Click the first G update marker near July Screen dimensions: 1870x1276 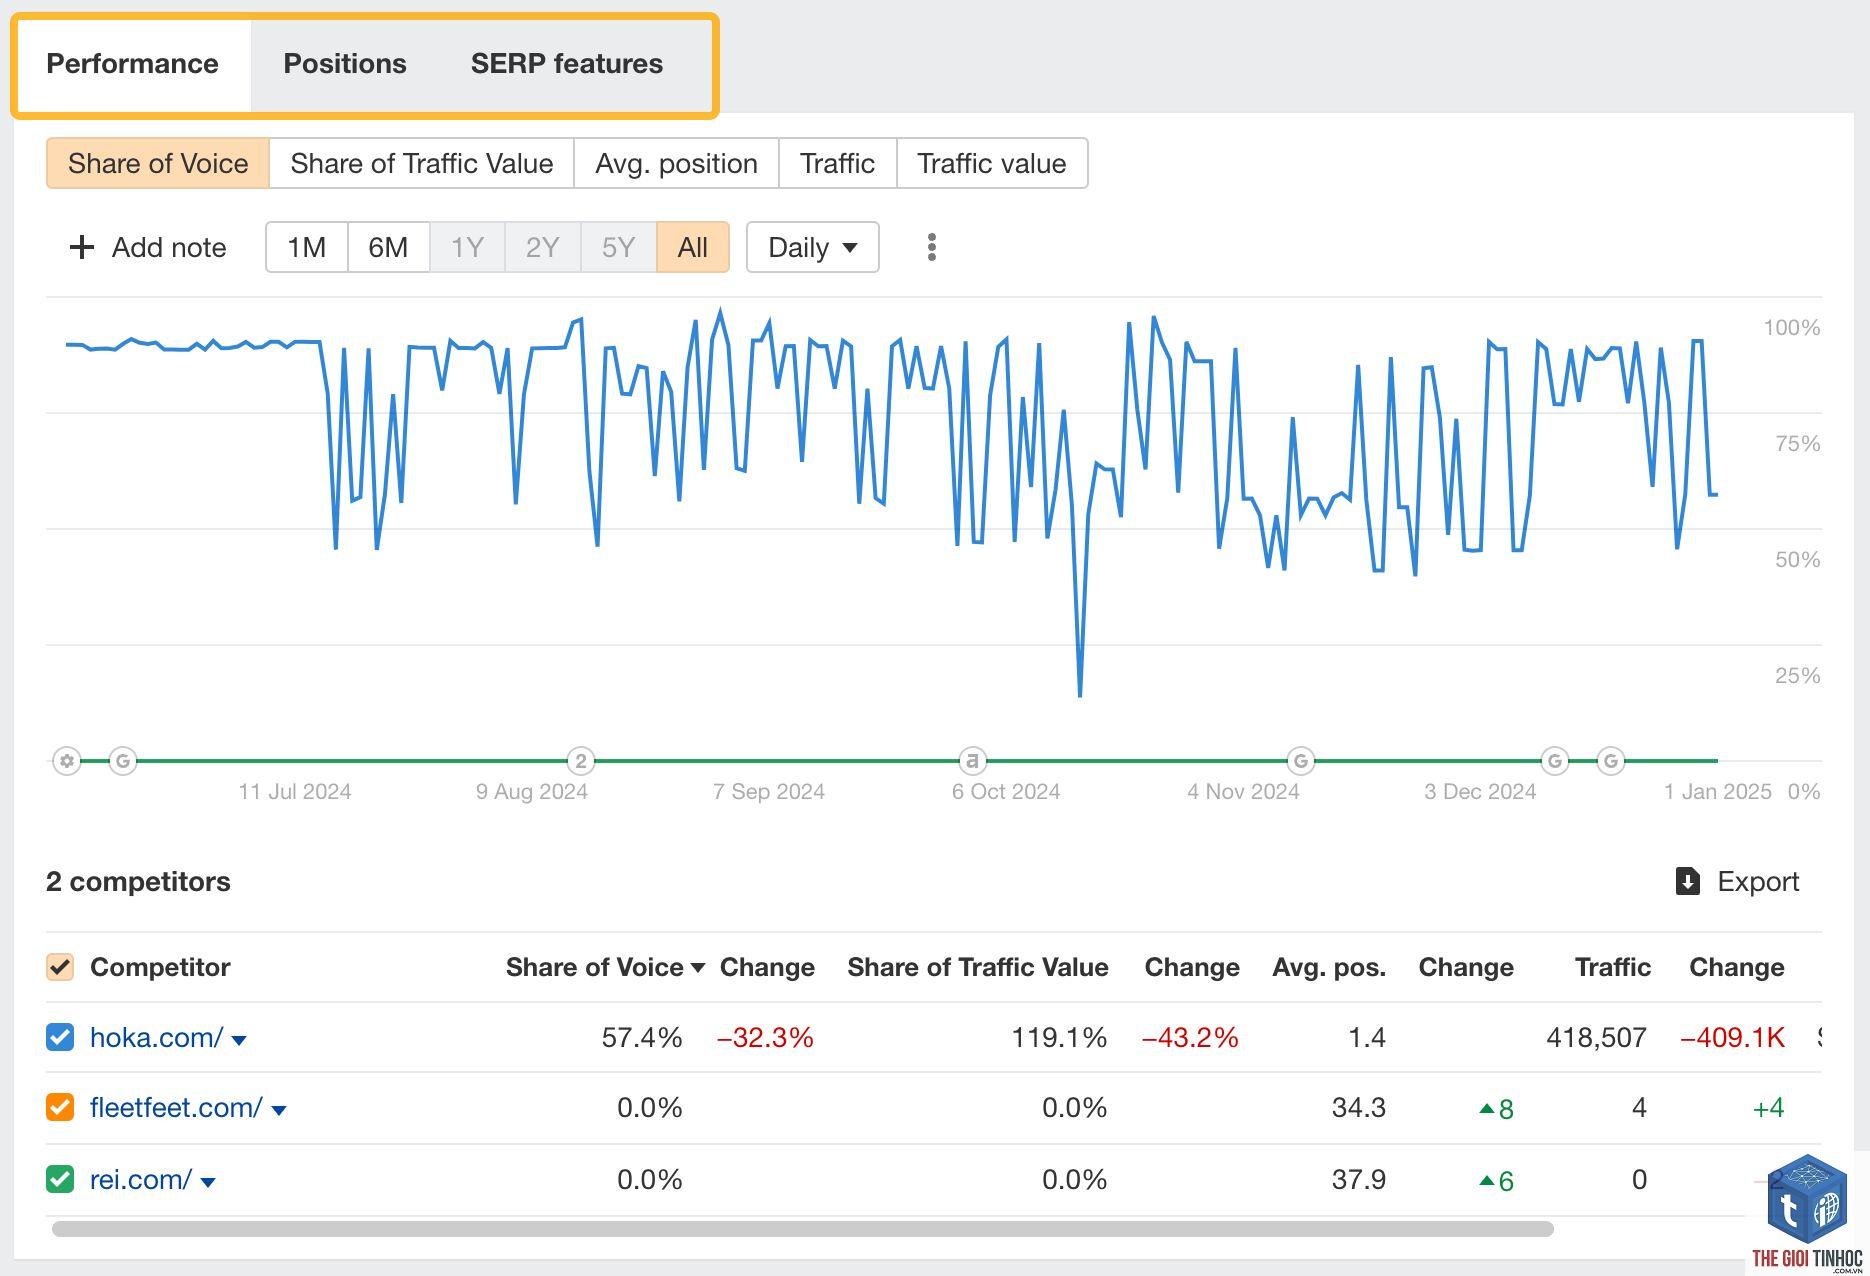click(123, 761)
